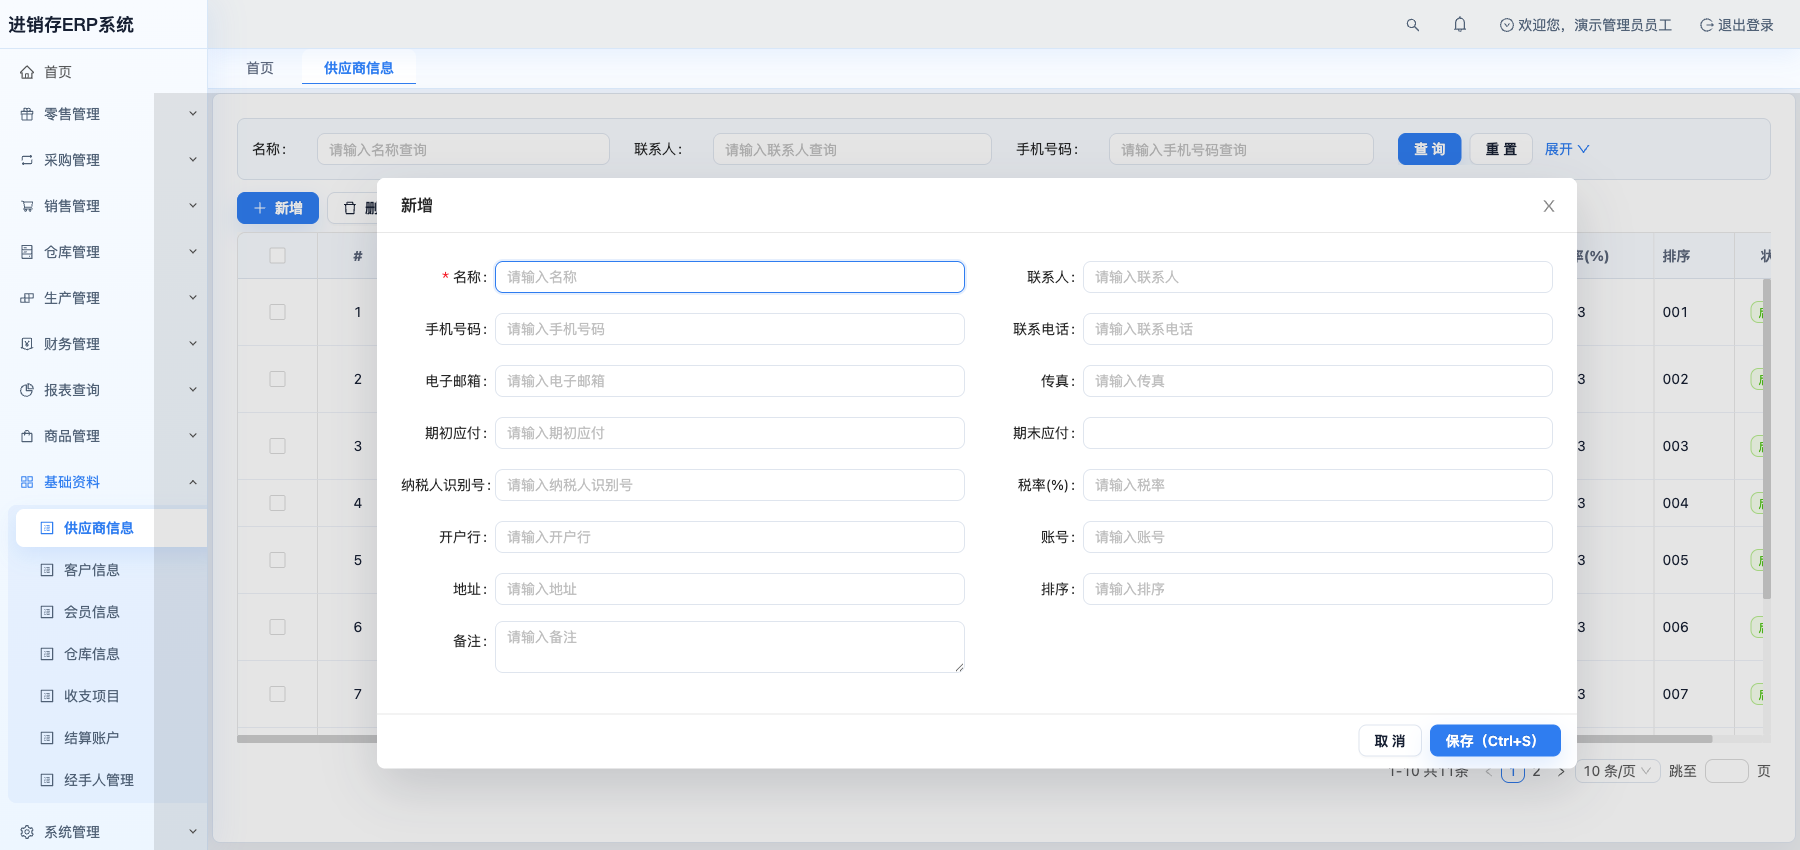Screen dimensions: 1800x850
Task: Expand search filters with 展开
Action: tap(1567, 149)
